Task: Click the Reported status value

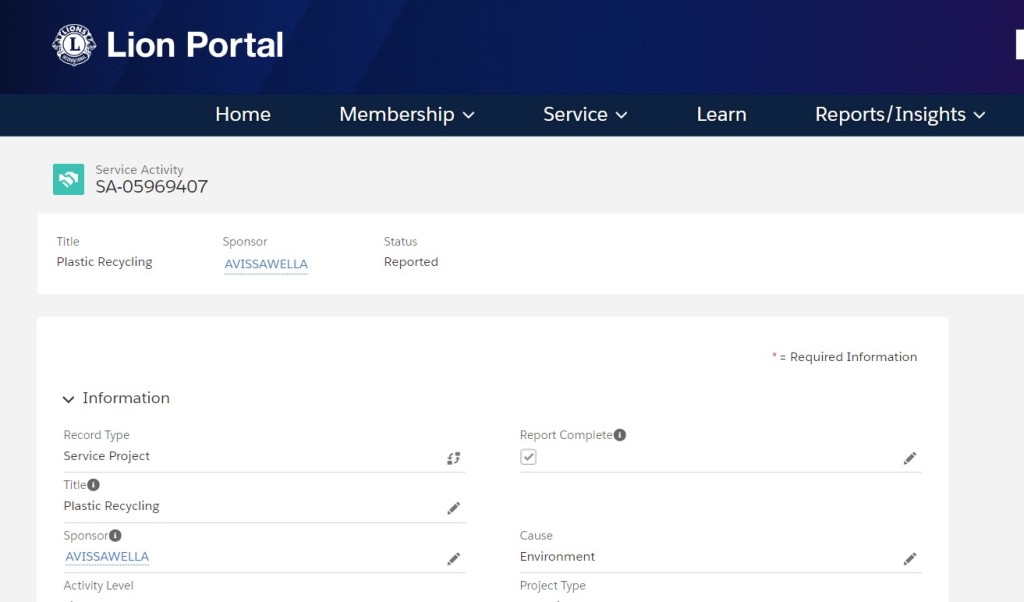Action: click(411, 262)
